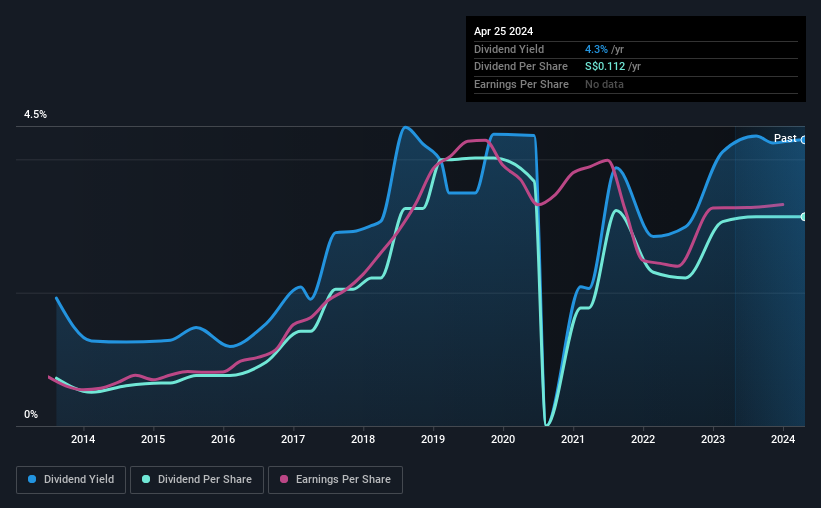Click the S$0.112 dividend per share value
The image size is (821, 508).
[x=605, y=67]
